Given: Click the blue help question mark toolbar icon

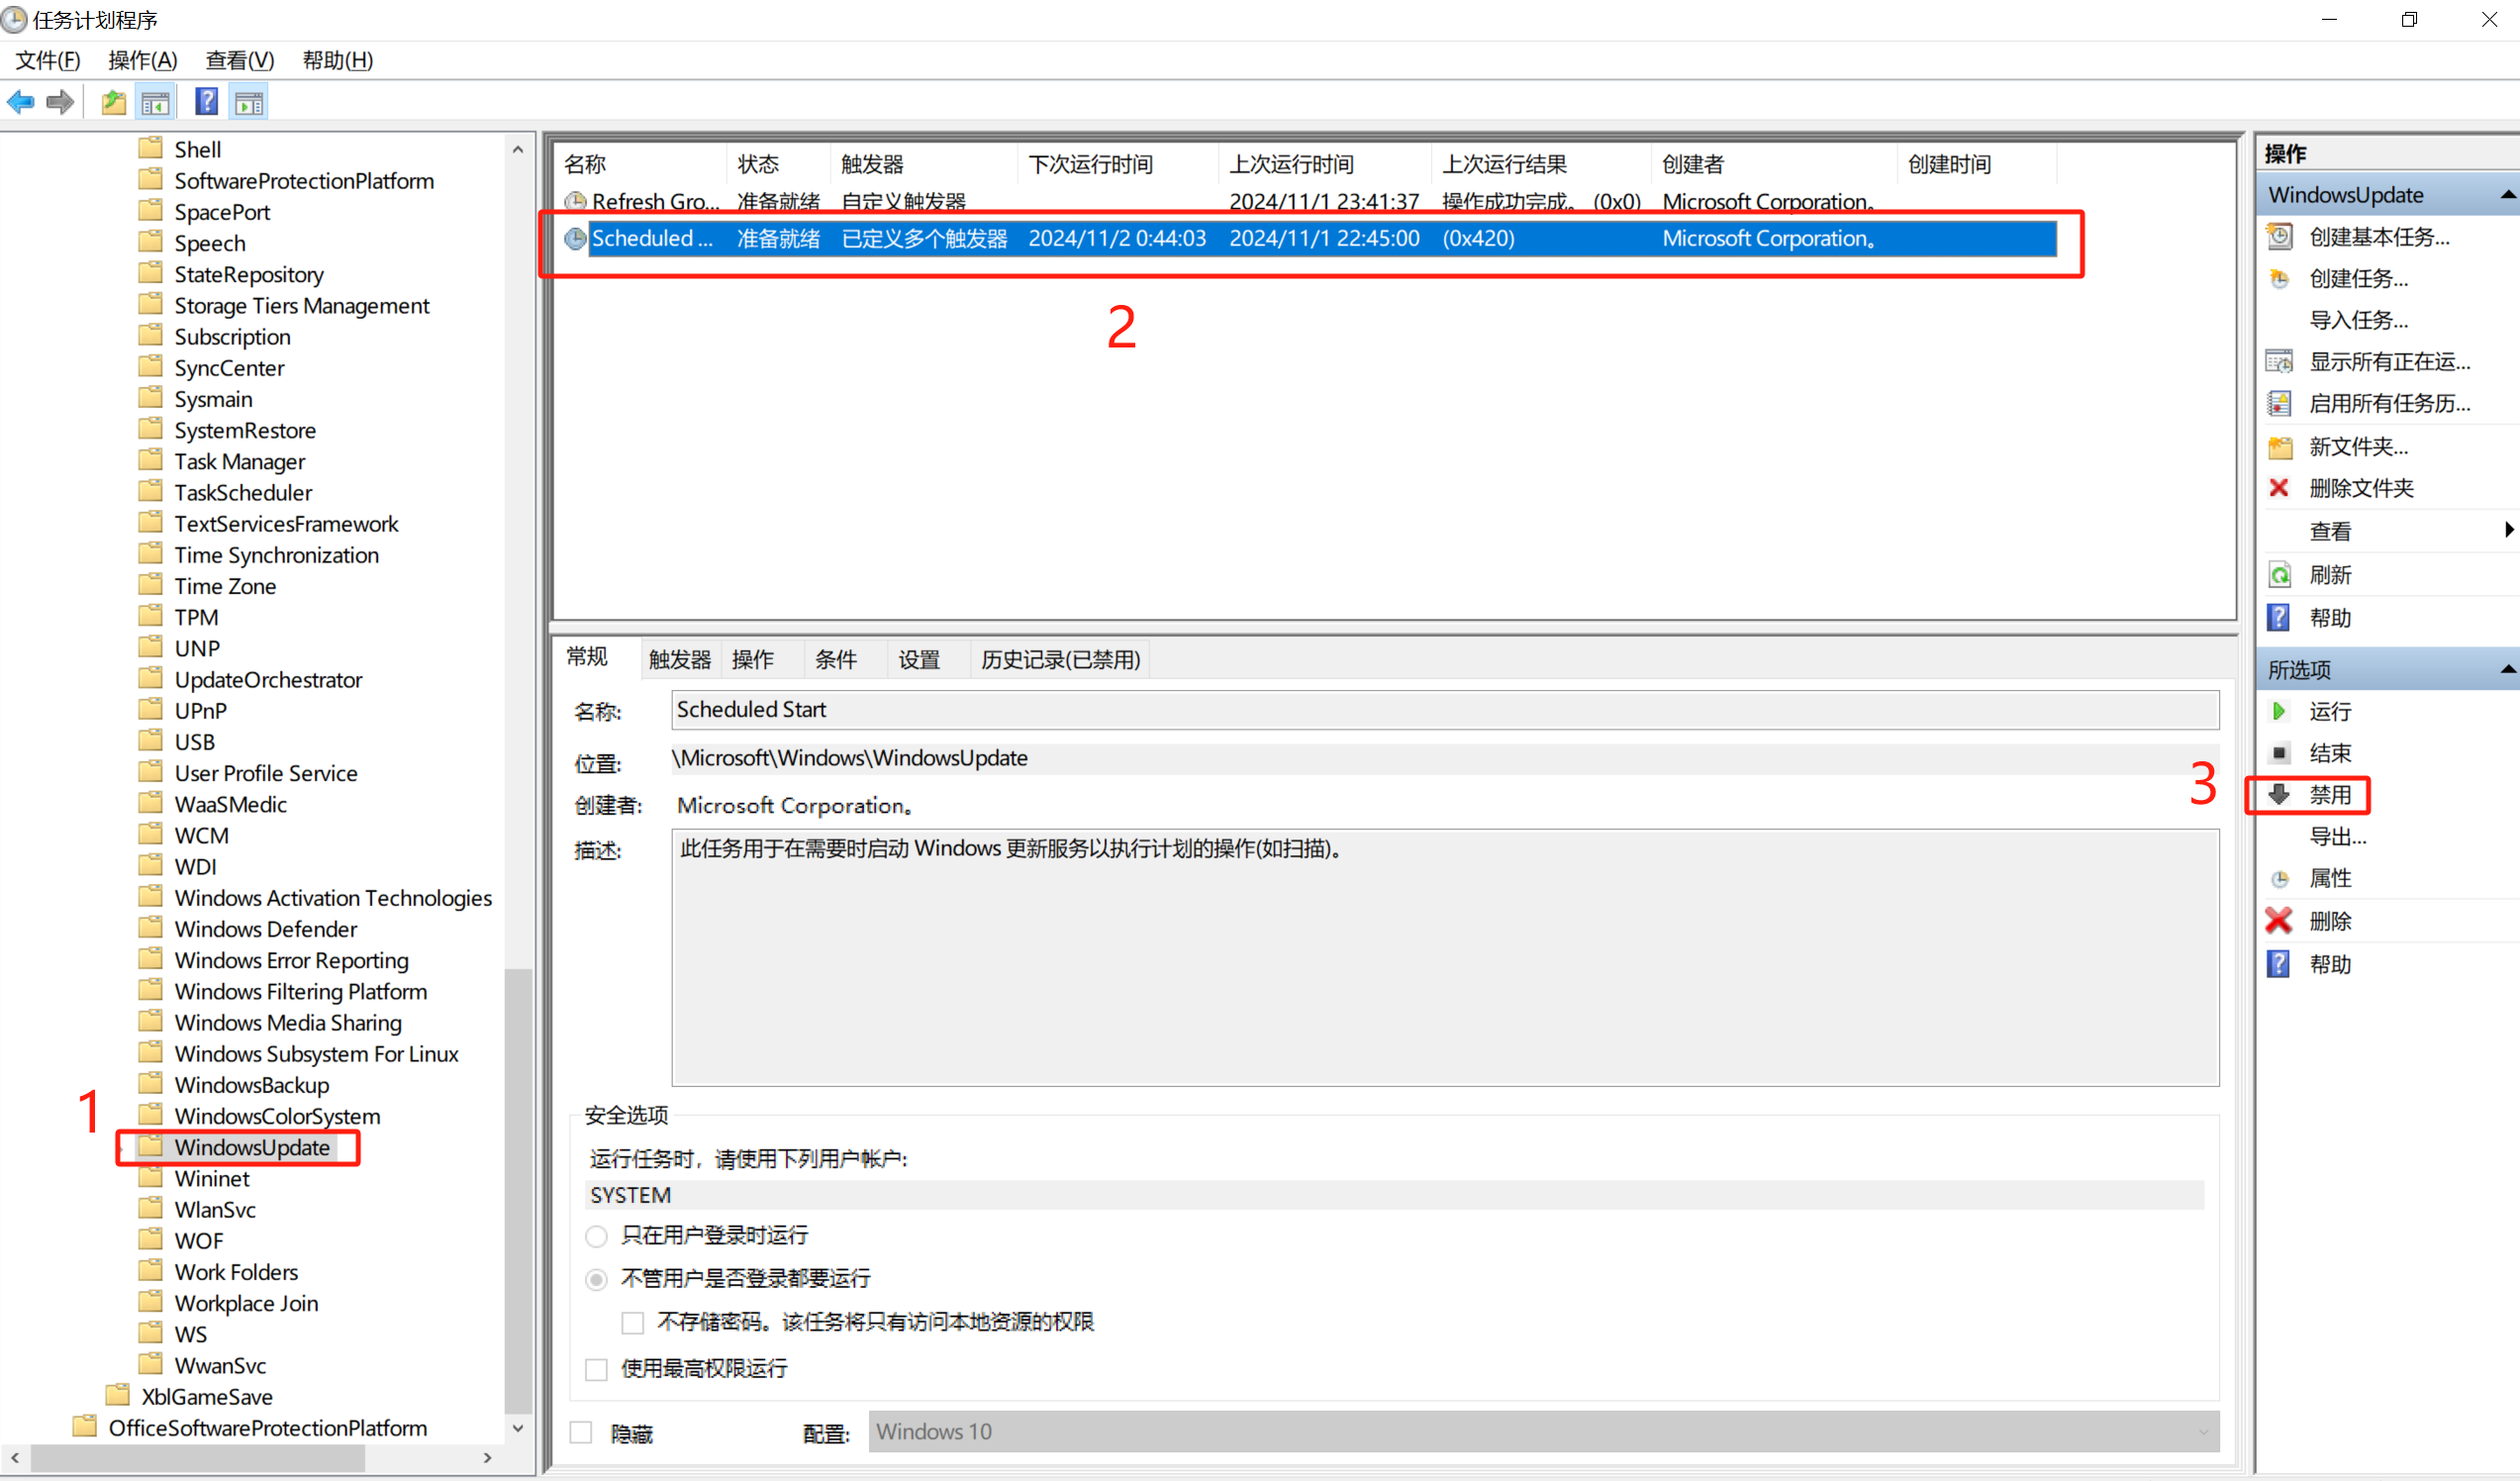Looking at the screenshot, I should tap(206, 102).
